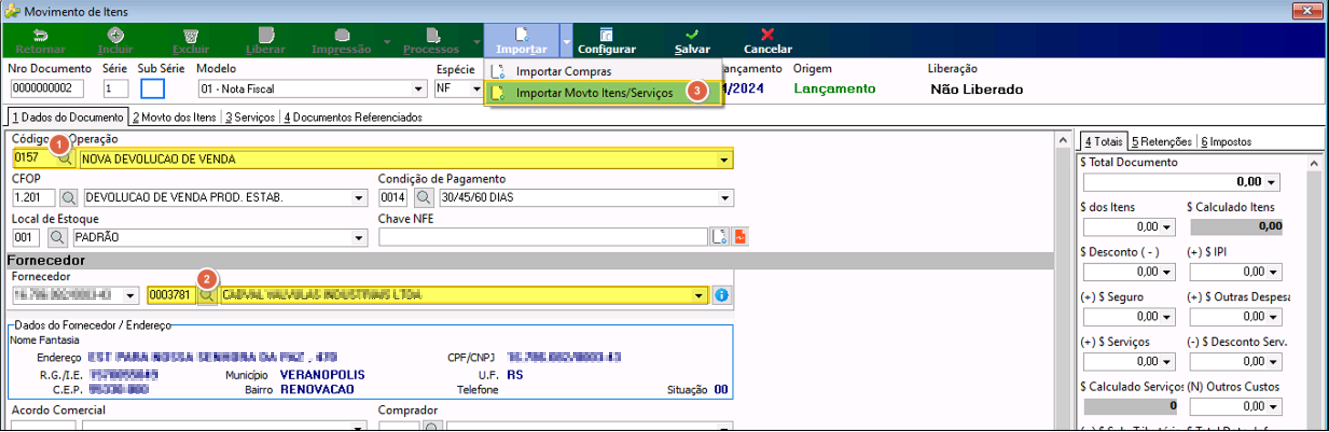Click the blue Fornecedor info icon

coord(722,295)
